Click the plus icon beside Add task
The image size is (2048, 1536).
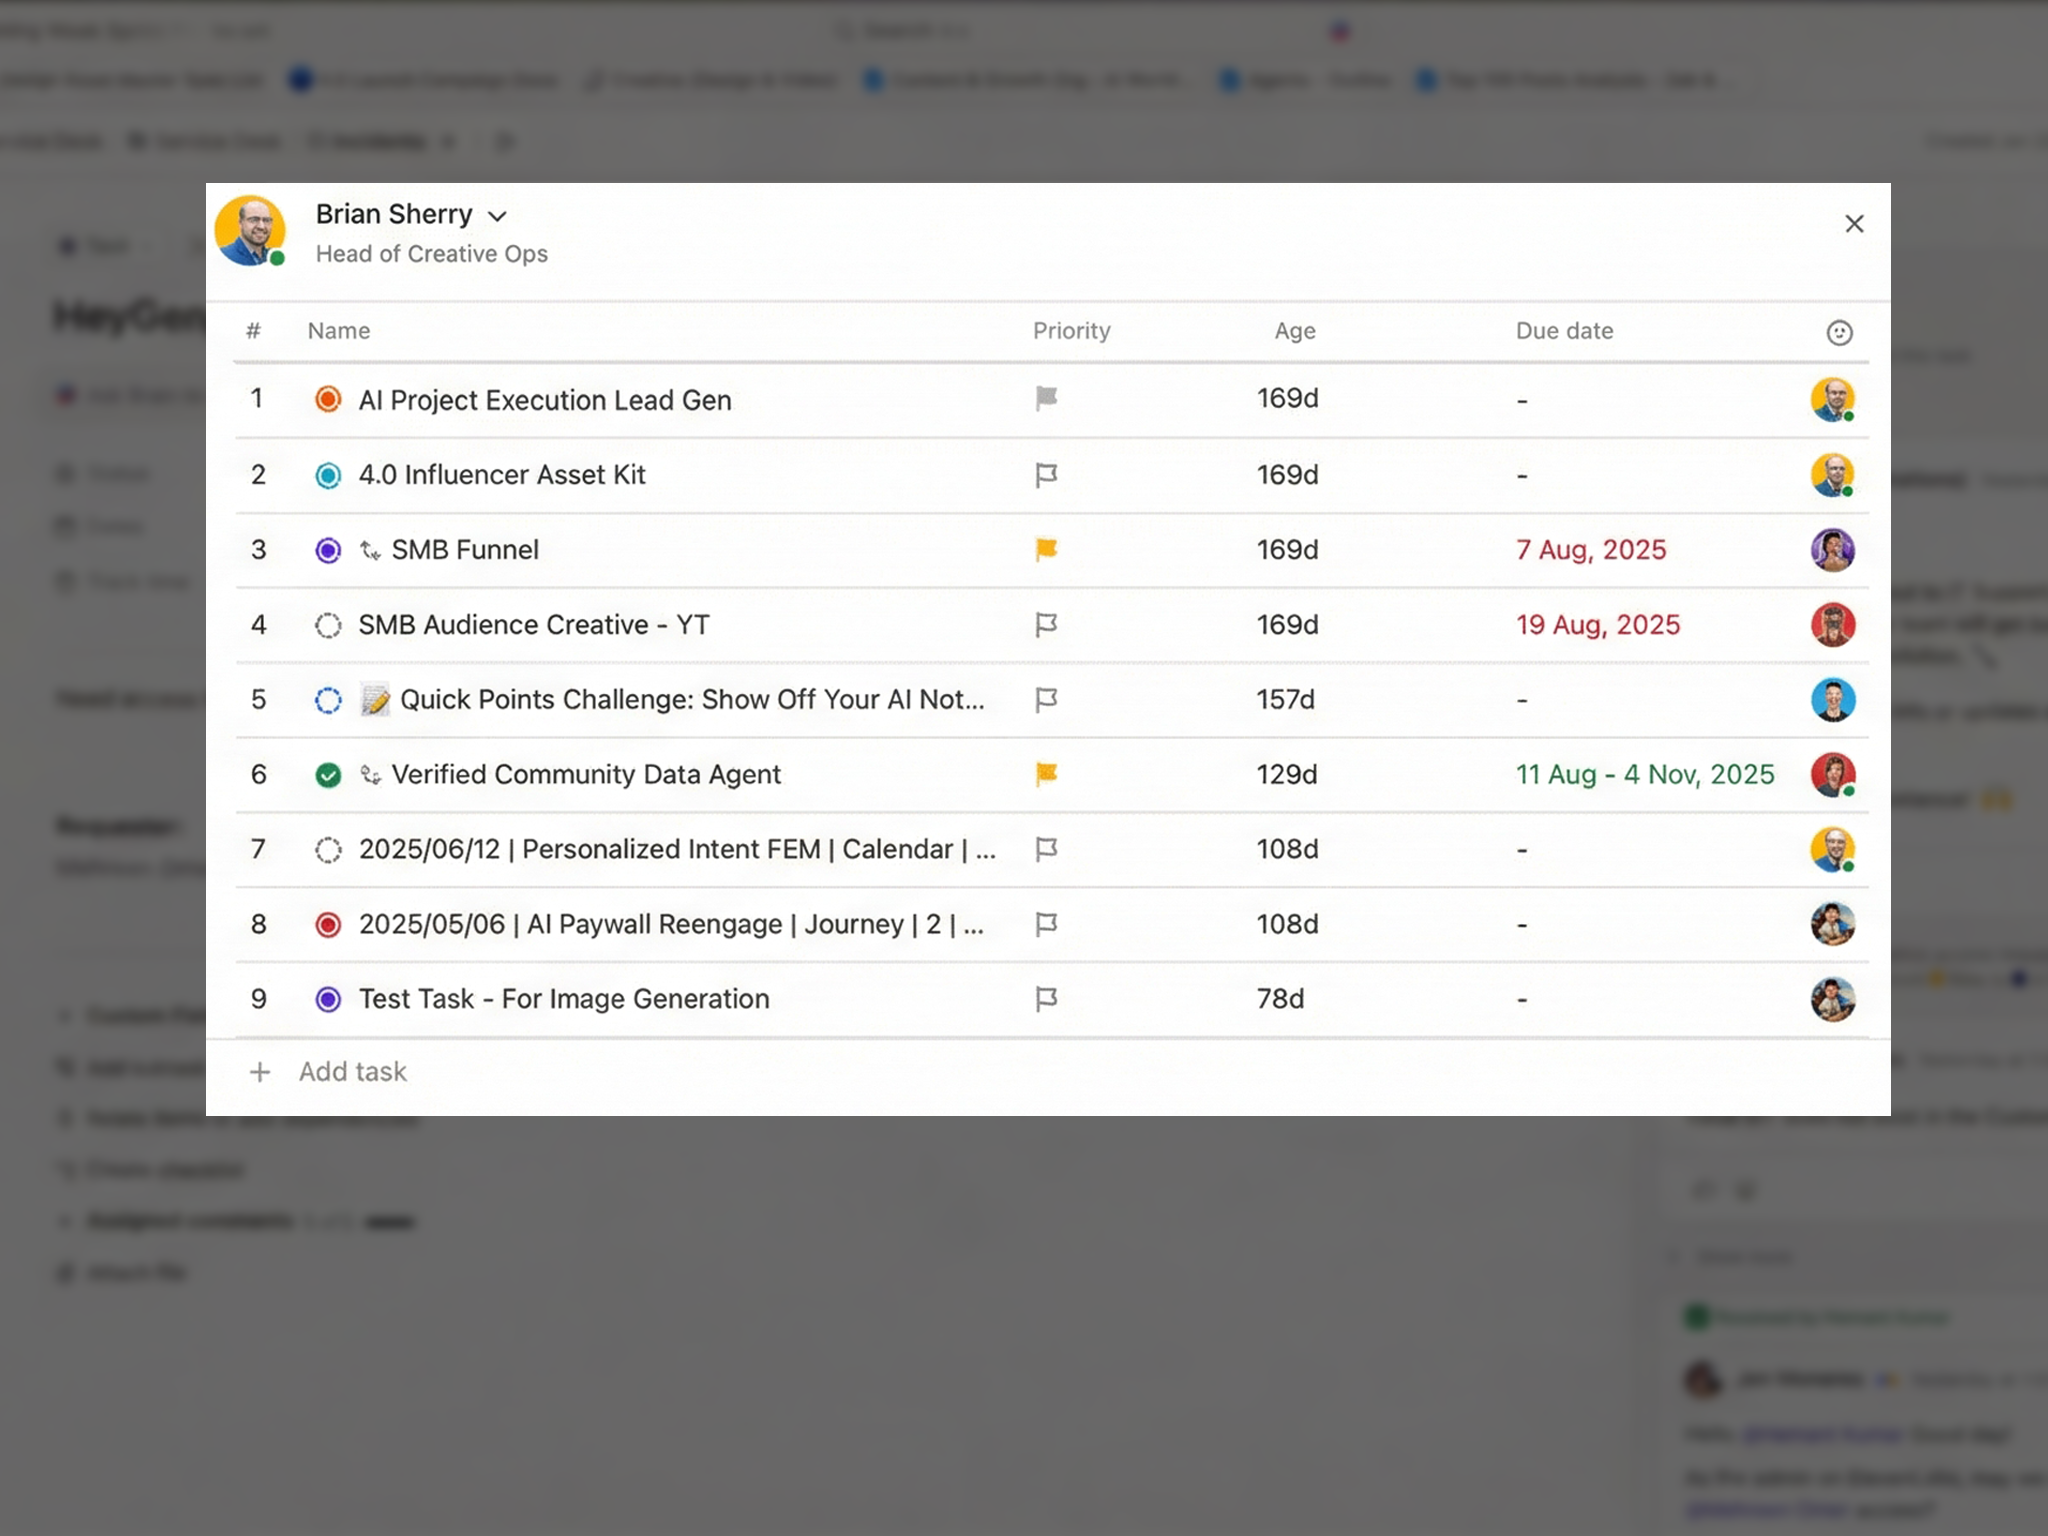[x=260, y=1072]
